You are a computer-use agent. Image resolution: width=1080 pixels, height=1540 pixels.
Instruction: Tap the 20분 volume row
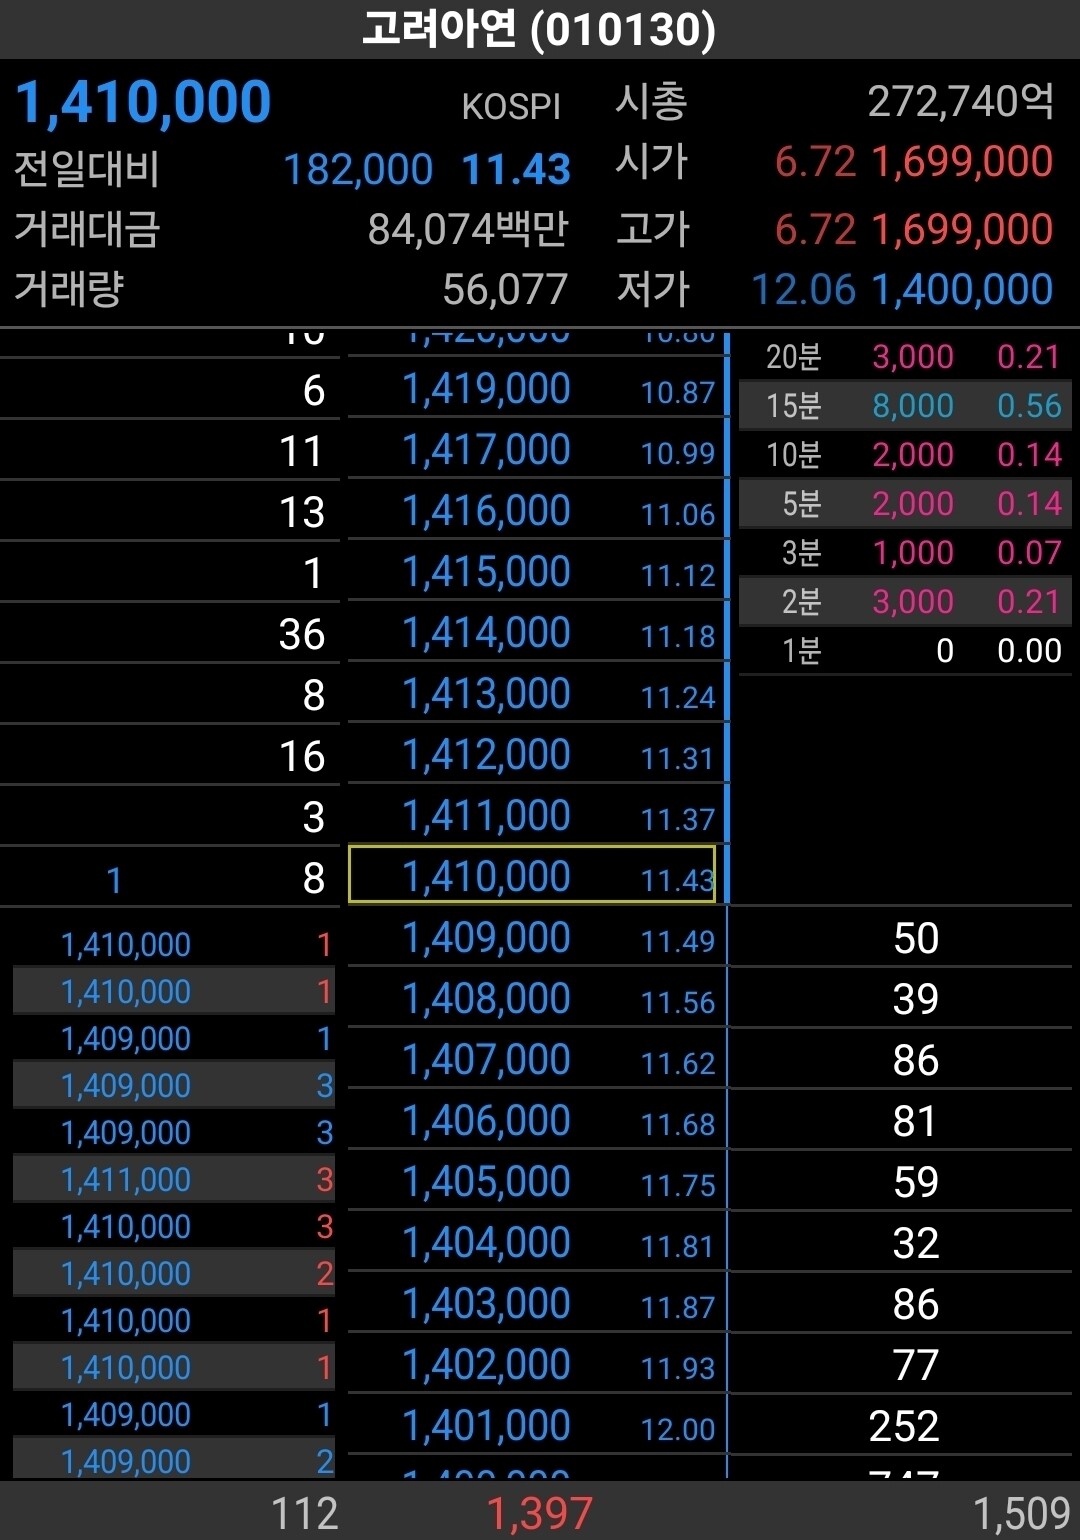point(905,357)
